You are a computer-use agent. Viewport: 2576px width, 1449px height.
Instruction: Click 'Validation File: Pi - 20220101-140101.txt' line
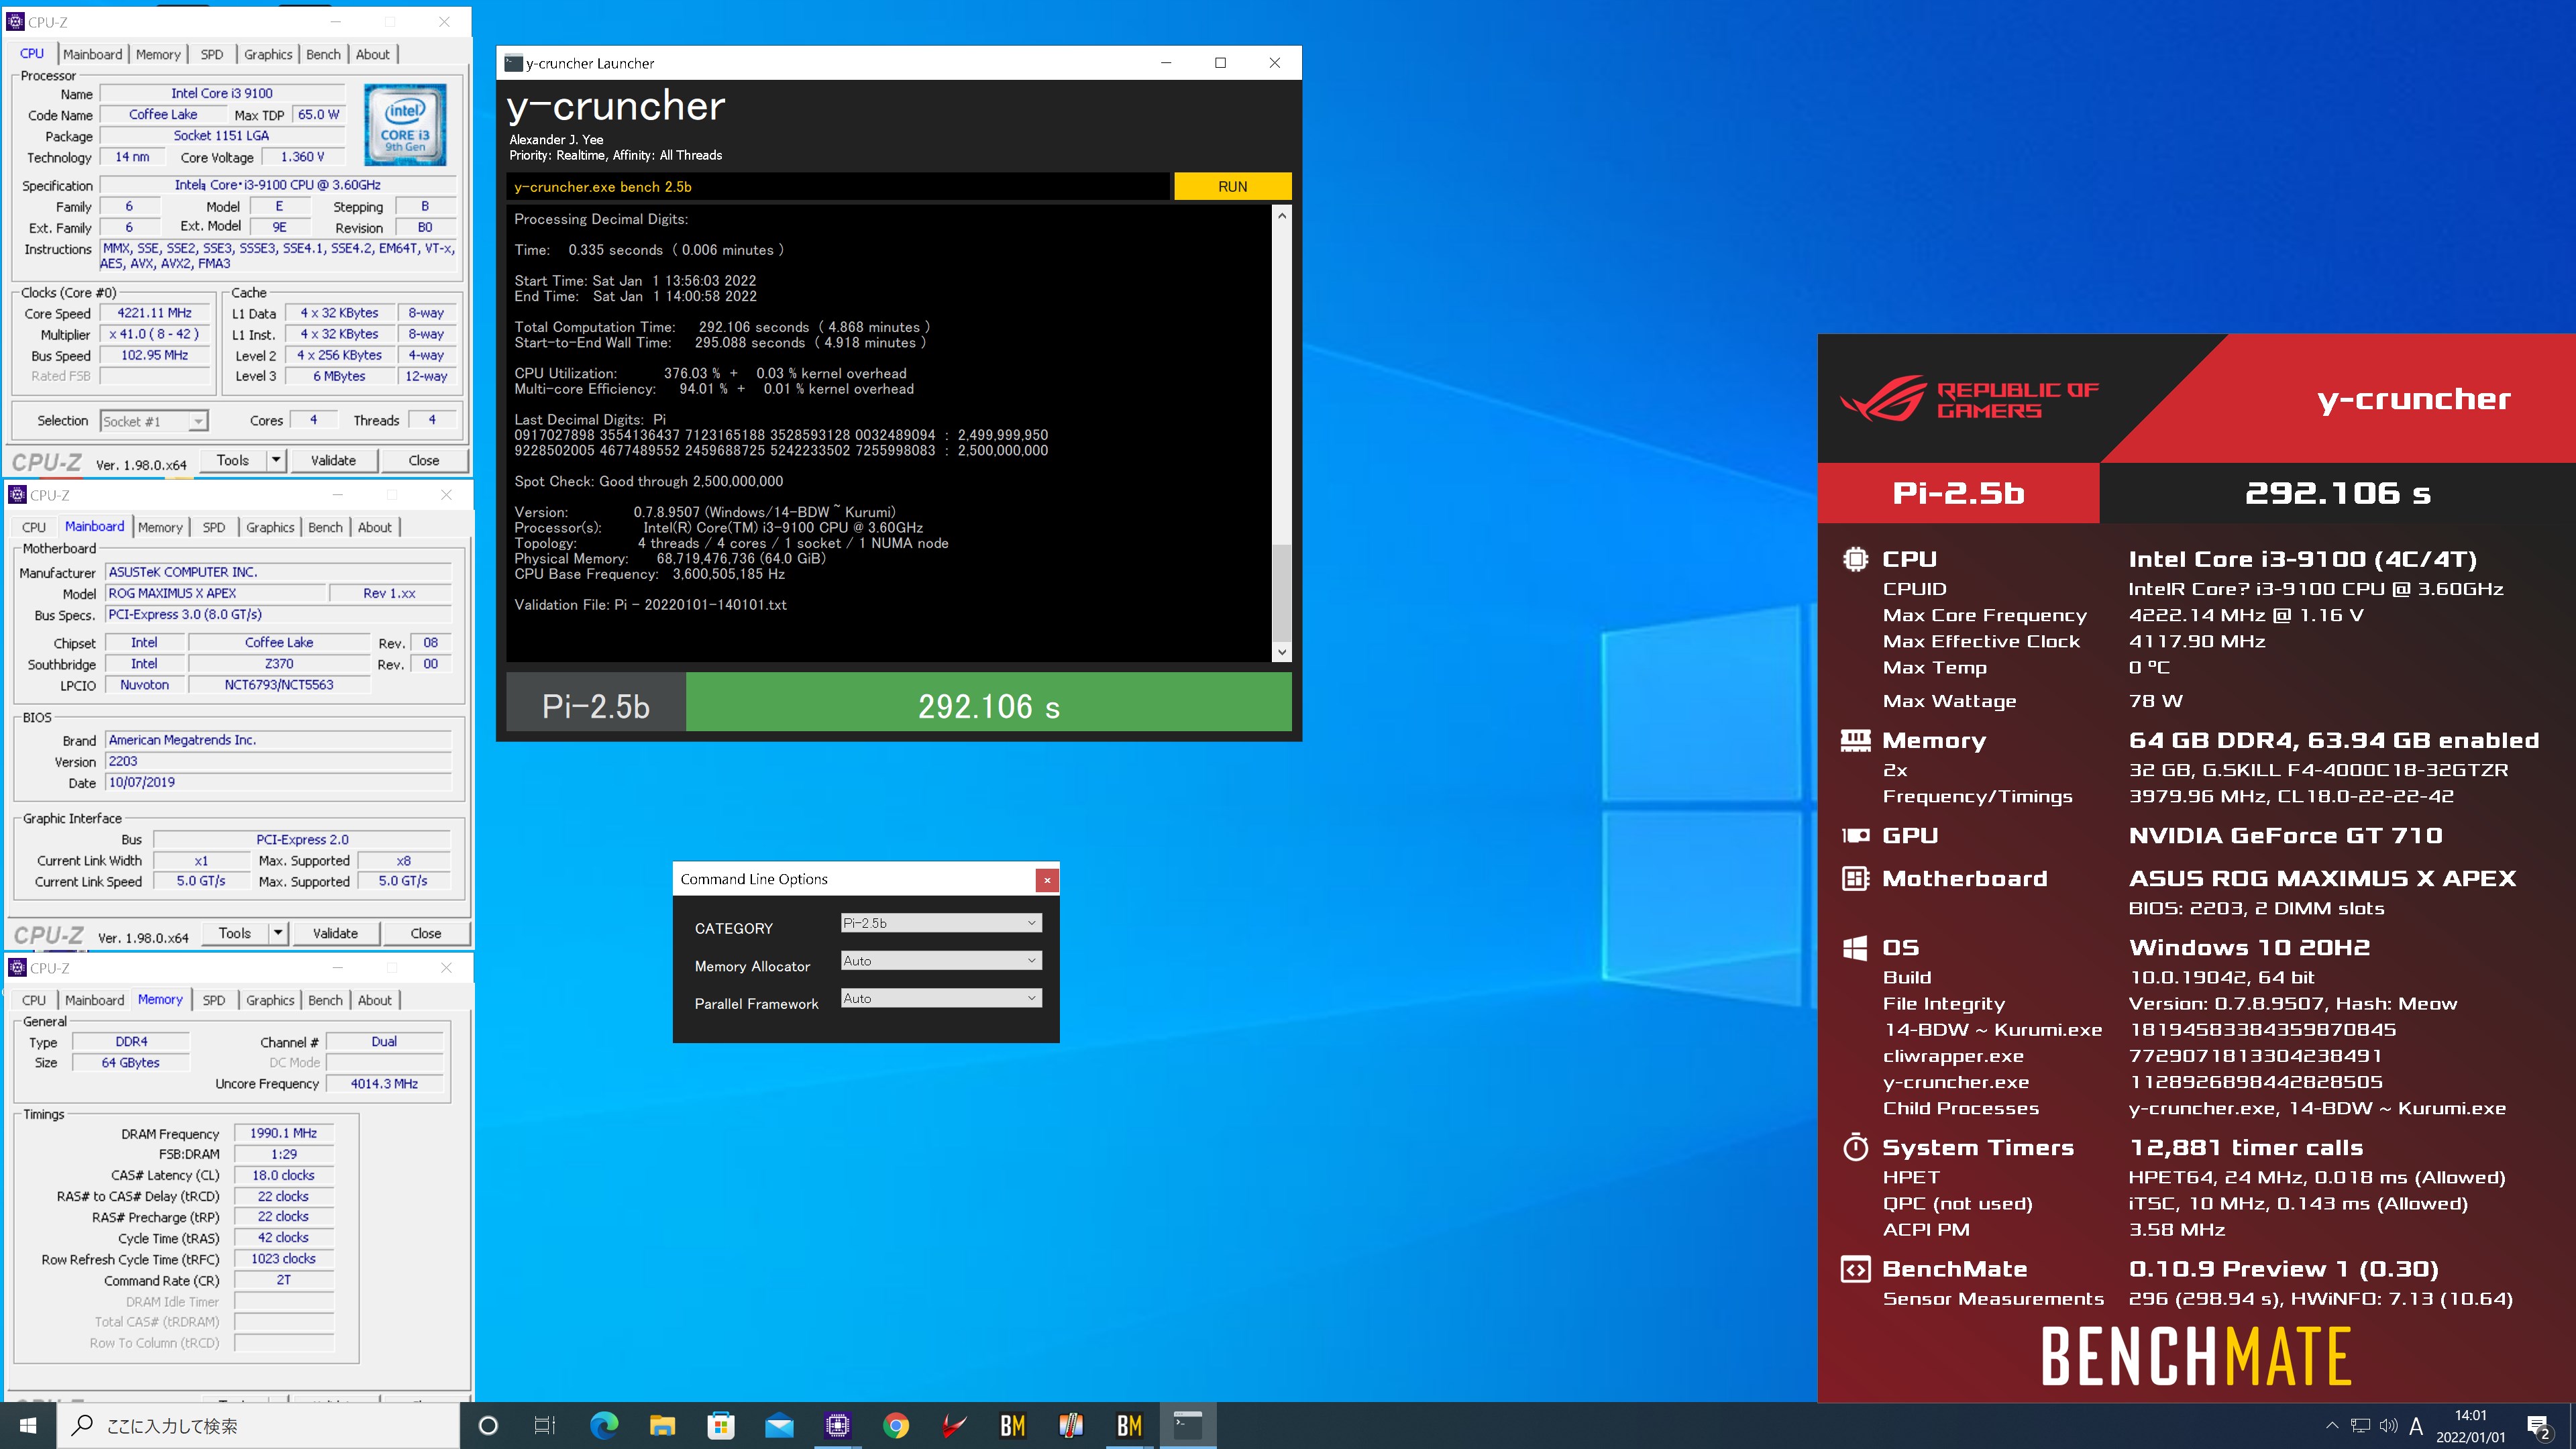pos(650,605)
